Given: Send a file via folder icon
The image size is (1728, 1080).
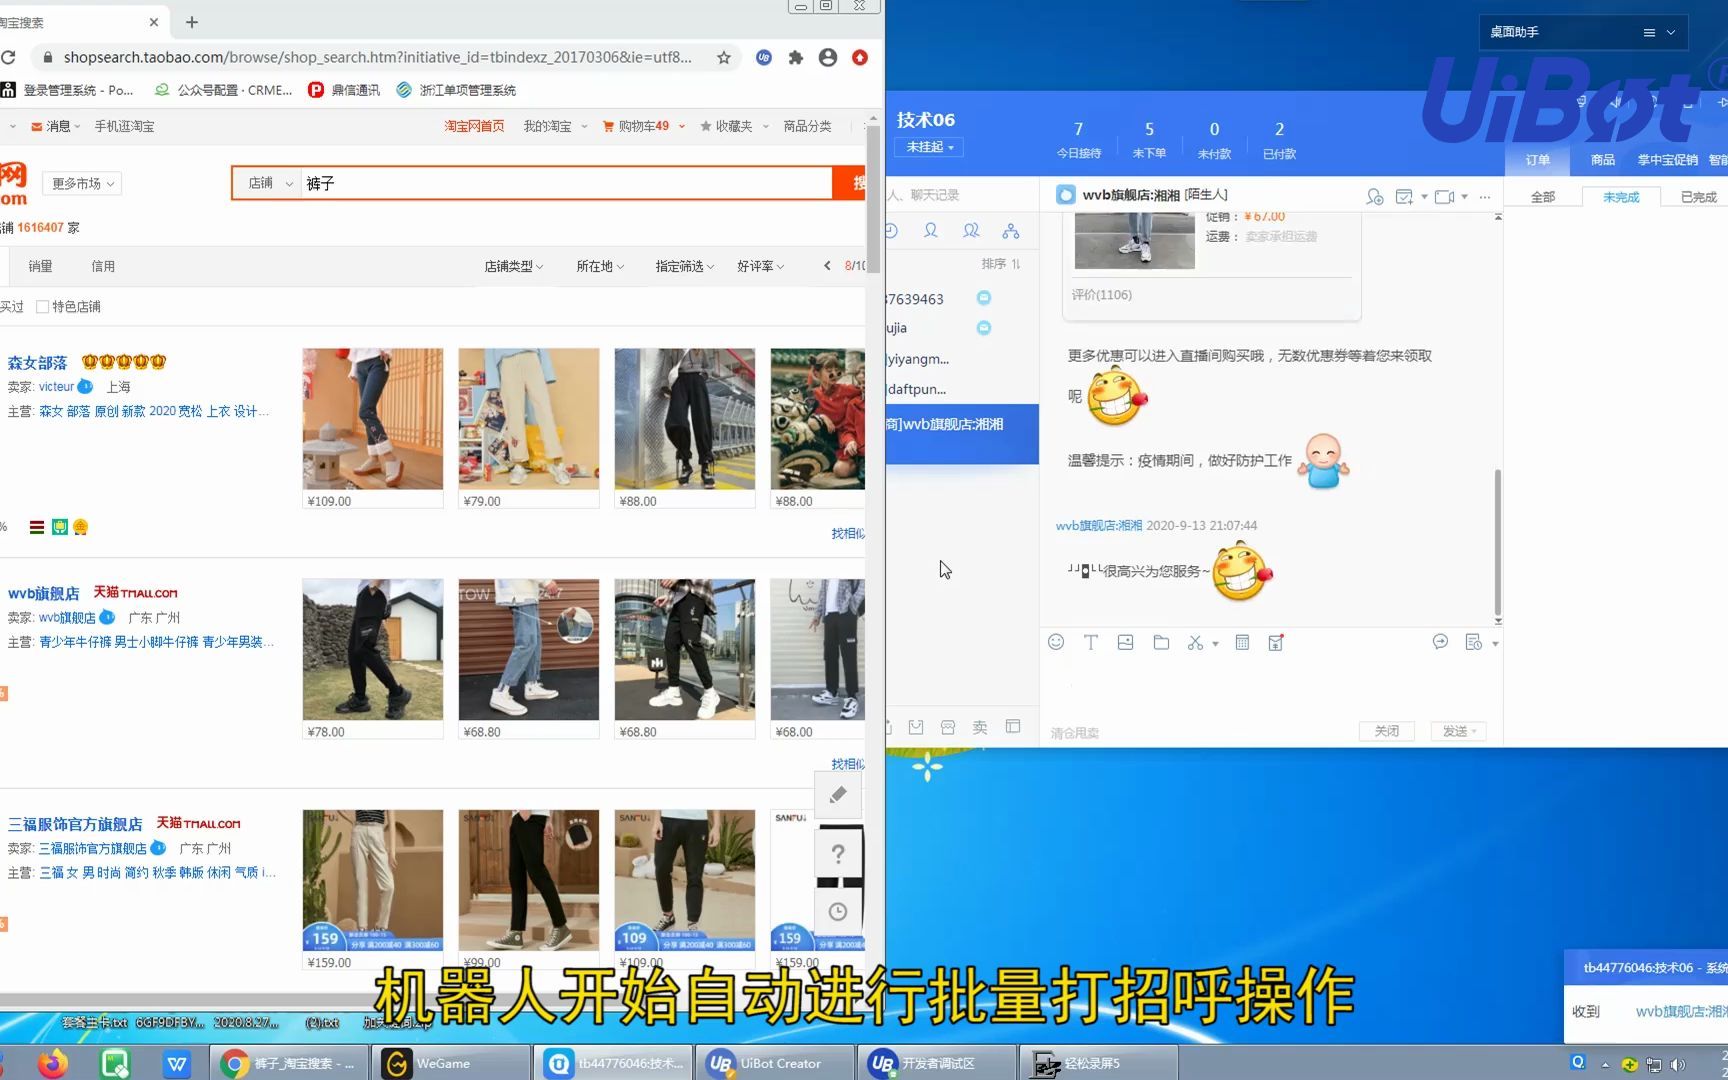Looking at the screenshot, I should 1161,642.
